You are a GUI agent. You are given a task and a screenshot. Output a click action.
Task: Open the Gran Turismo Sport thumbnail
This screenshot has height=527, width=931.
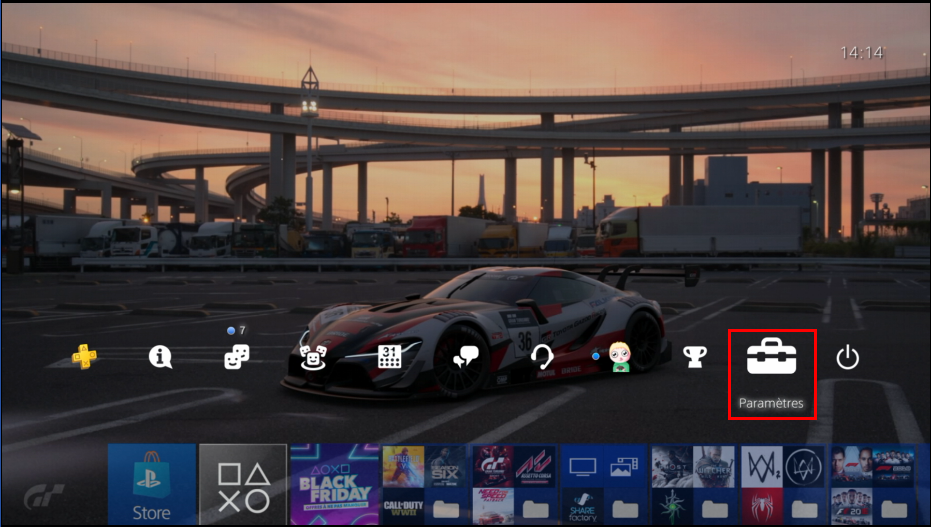pos(493,466)
